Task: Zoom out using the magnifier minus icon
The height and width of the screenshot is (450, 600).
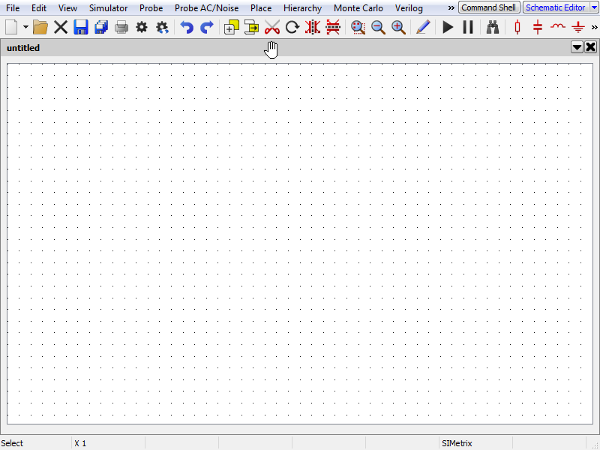Action: click(x=379, y=27)
